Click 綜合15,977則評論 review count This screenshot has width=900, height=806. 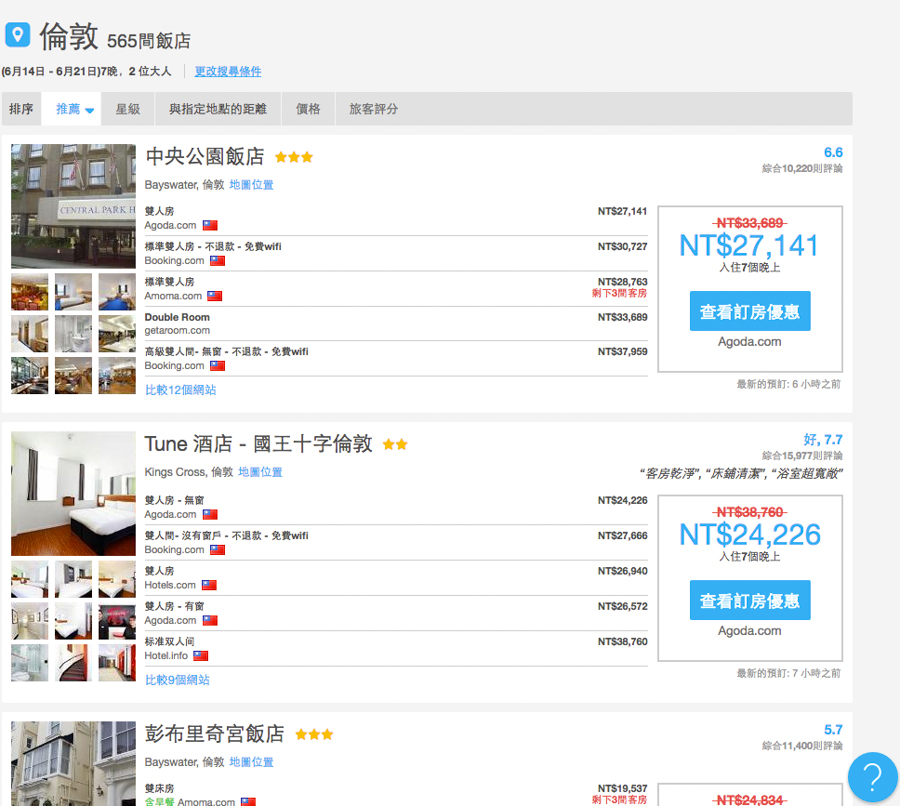[802, 456]
